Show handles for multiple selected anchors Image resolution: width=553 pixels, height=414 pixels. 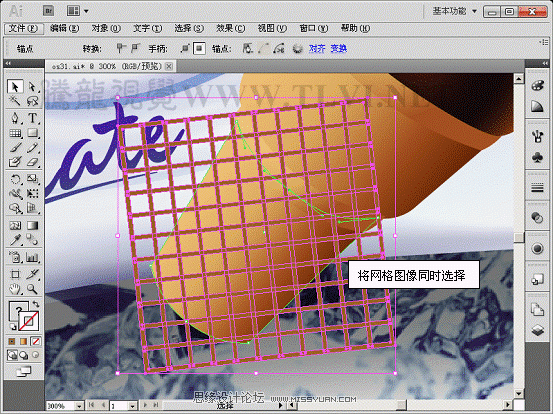point(185,48)
